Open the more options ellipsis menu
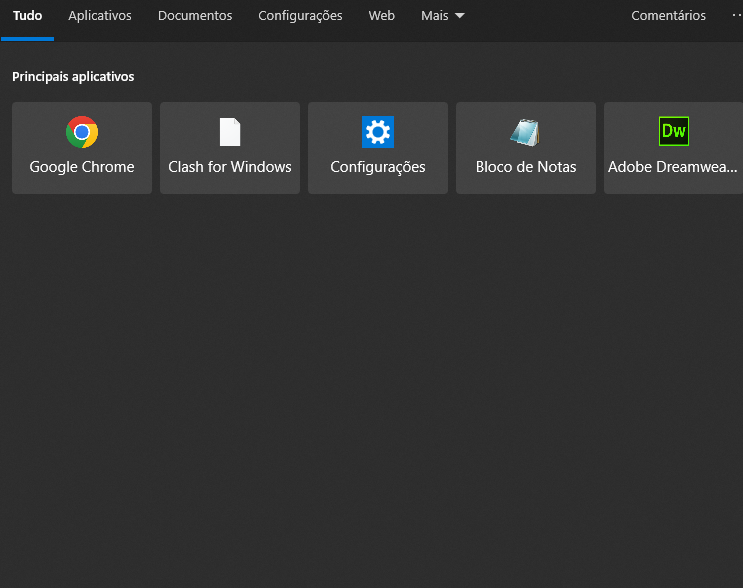 click(x=737, y=16)
